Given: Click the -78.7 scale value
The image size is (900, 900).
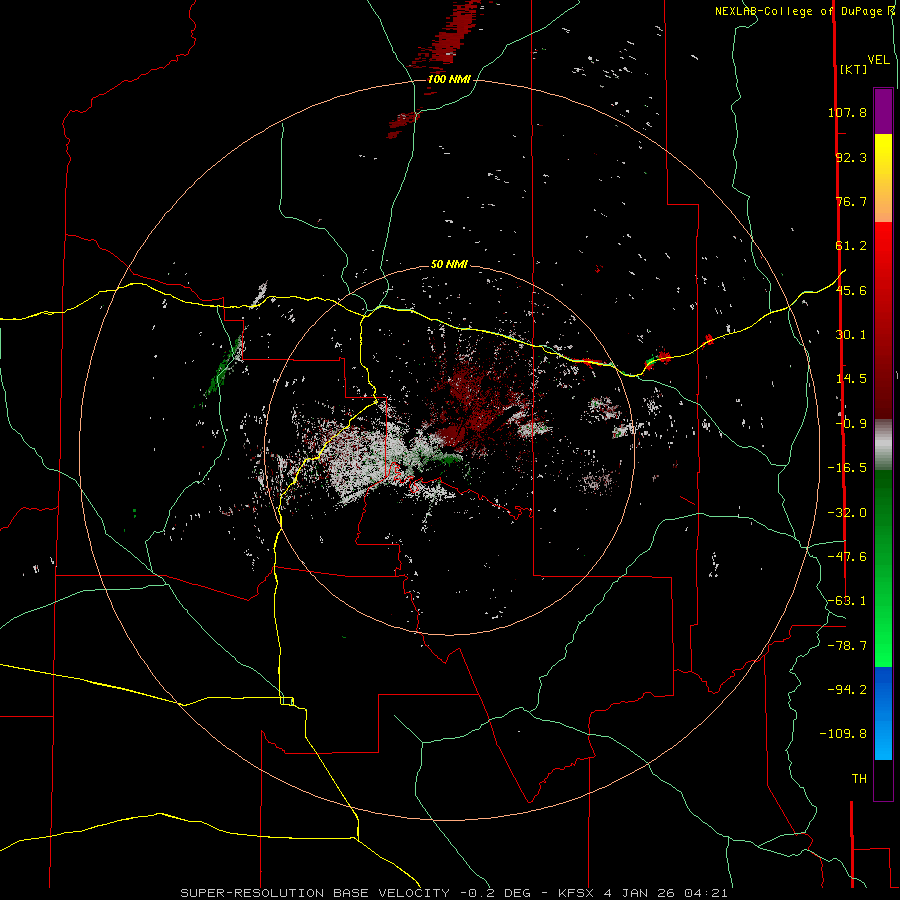Looking at the screenshot, I should 847,646.
